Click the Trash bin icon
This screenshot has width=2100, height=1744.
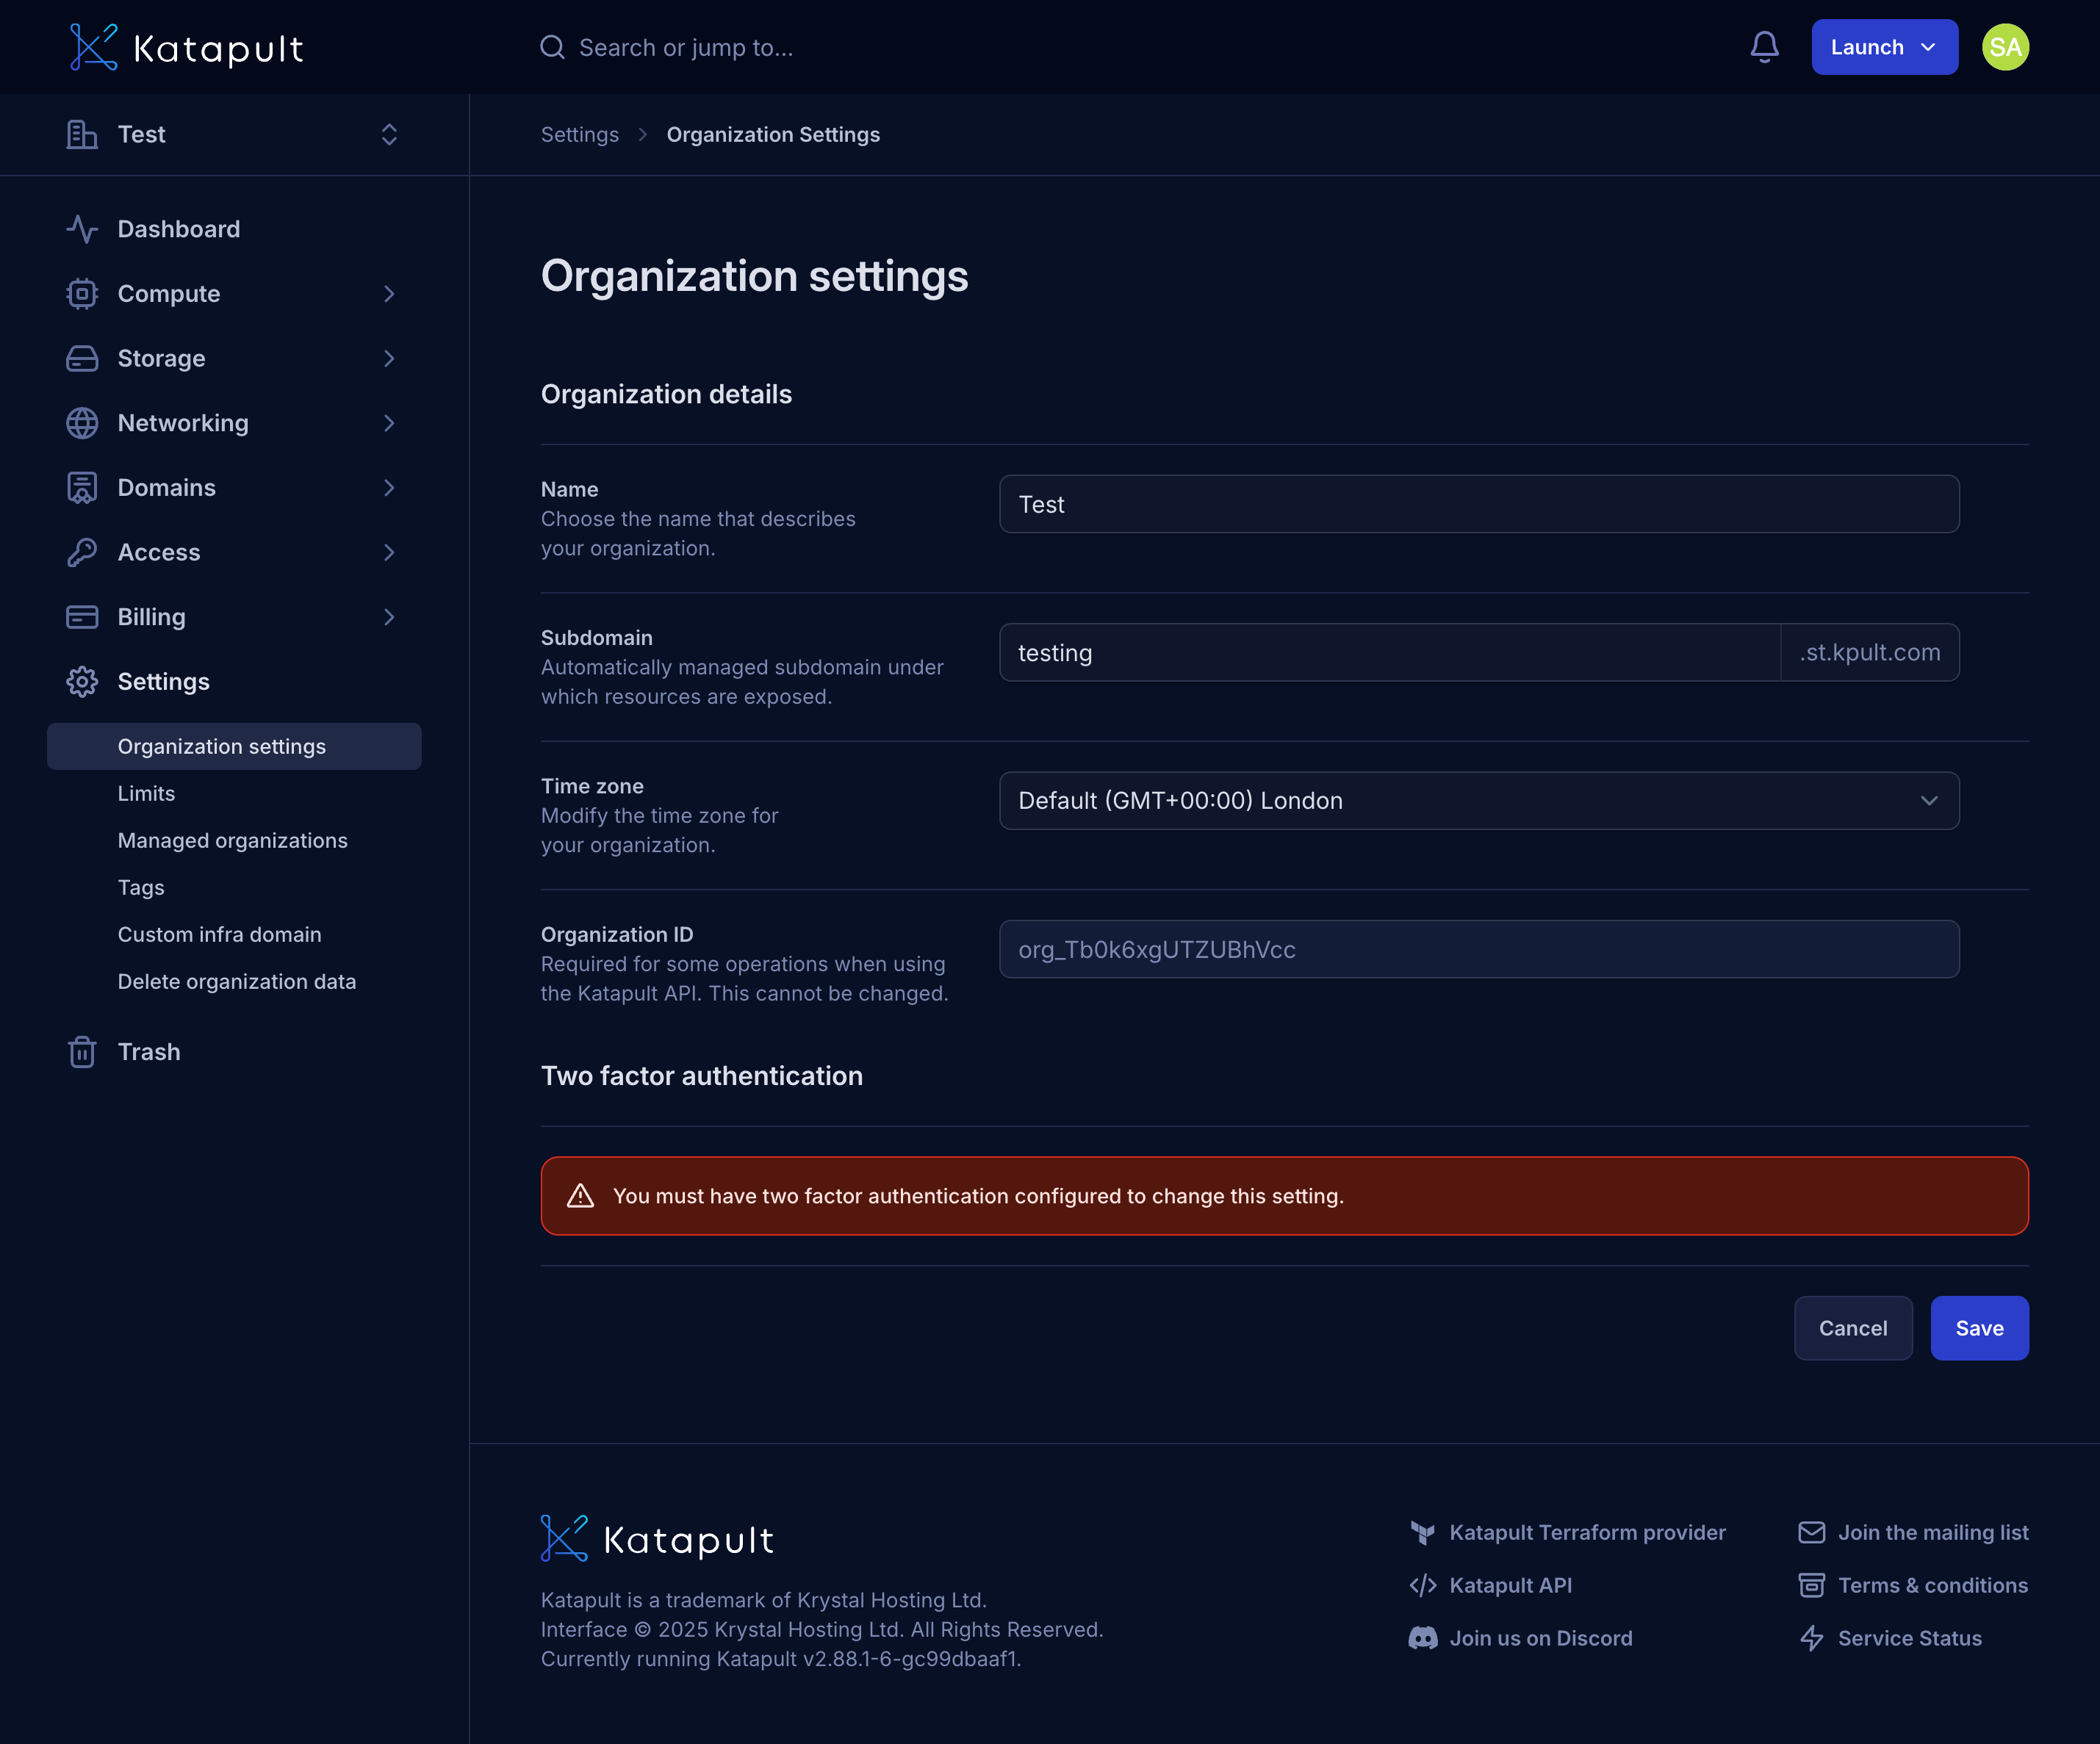click(82, 1052)
